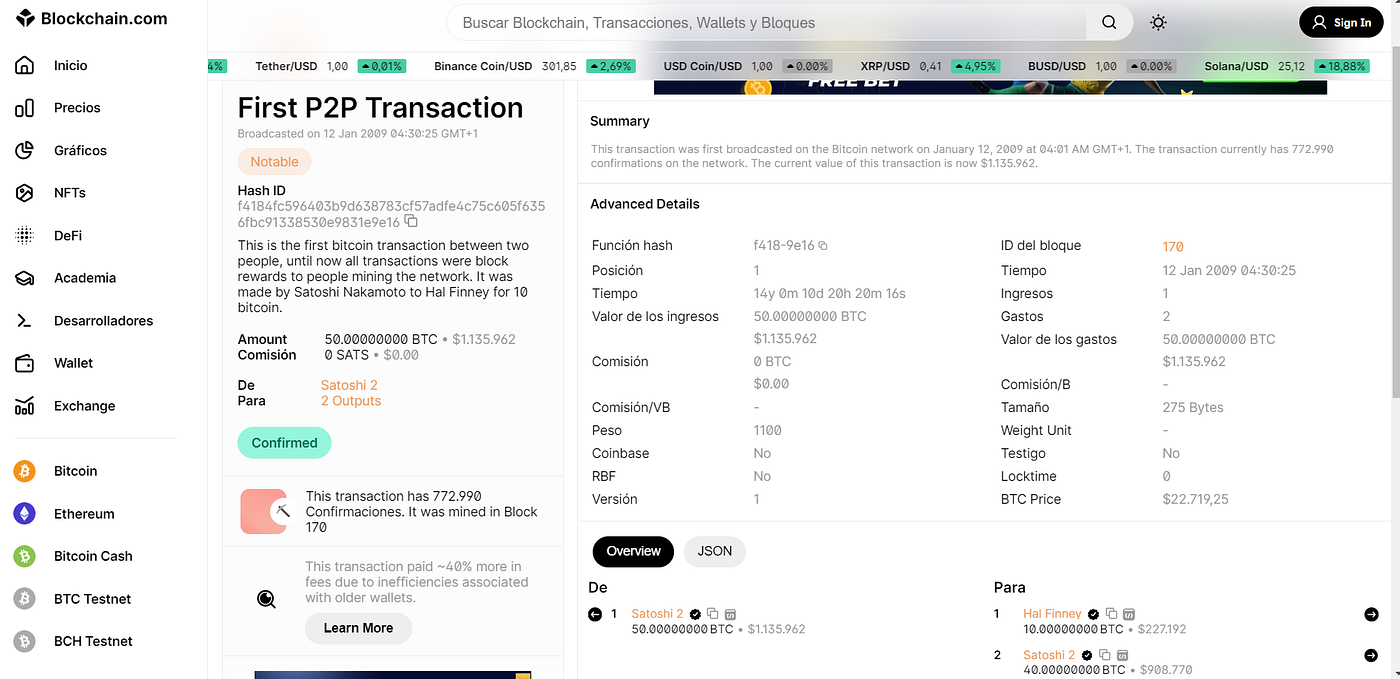Click the Tether/USD ticker entry
The width and height of the screenshot is (1400, 679).
(330, 66)
